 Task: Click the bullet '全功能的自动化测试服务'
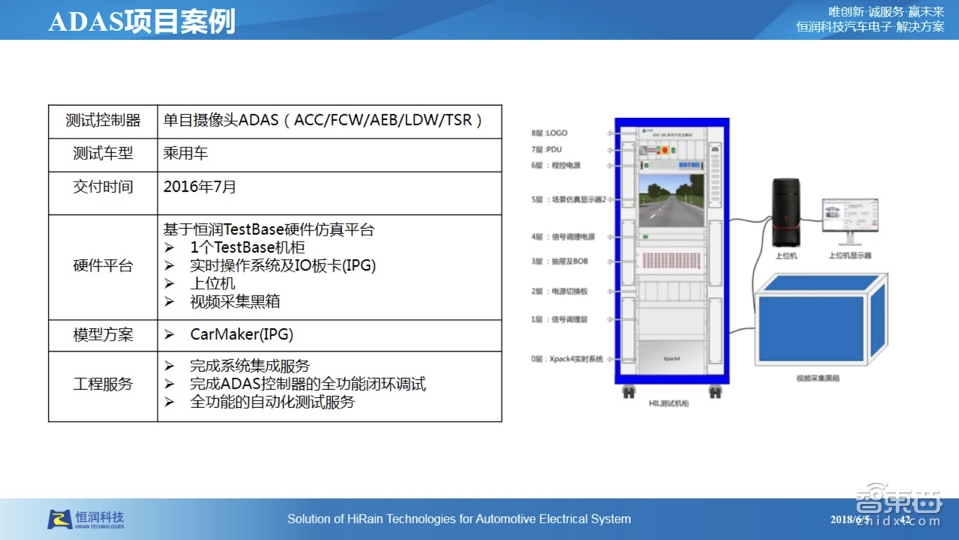272,402
